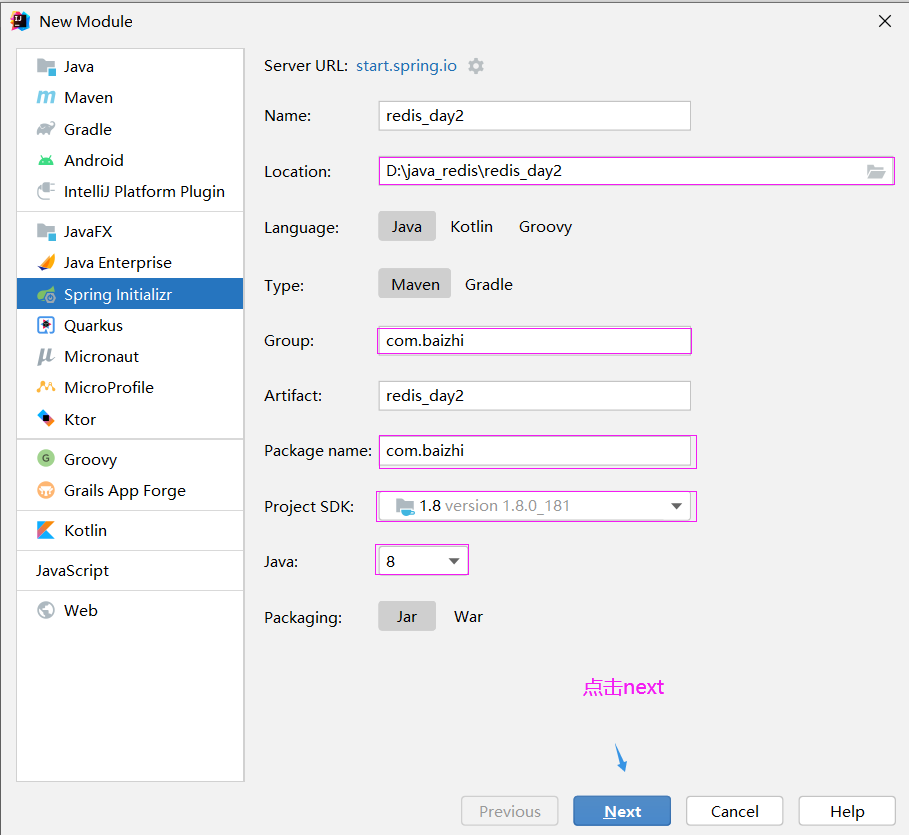Click the Help button
Image resolution: width=909 pixels, height=835 pixels.
click(x=847, y=811)
